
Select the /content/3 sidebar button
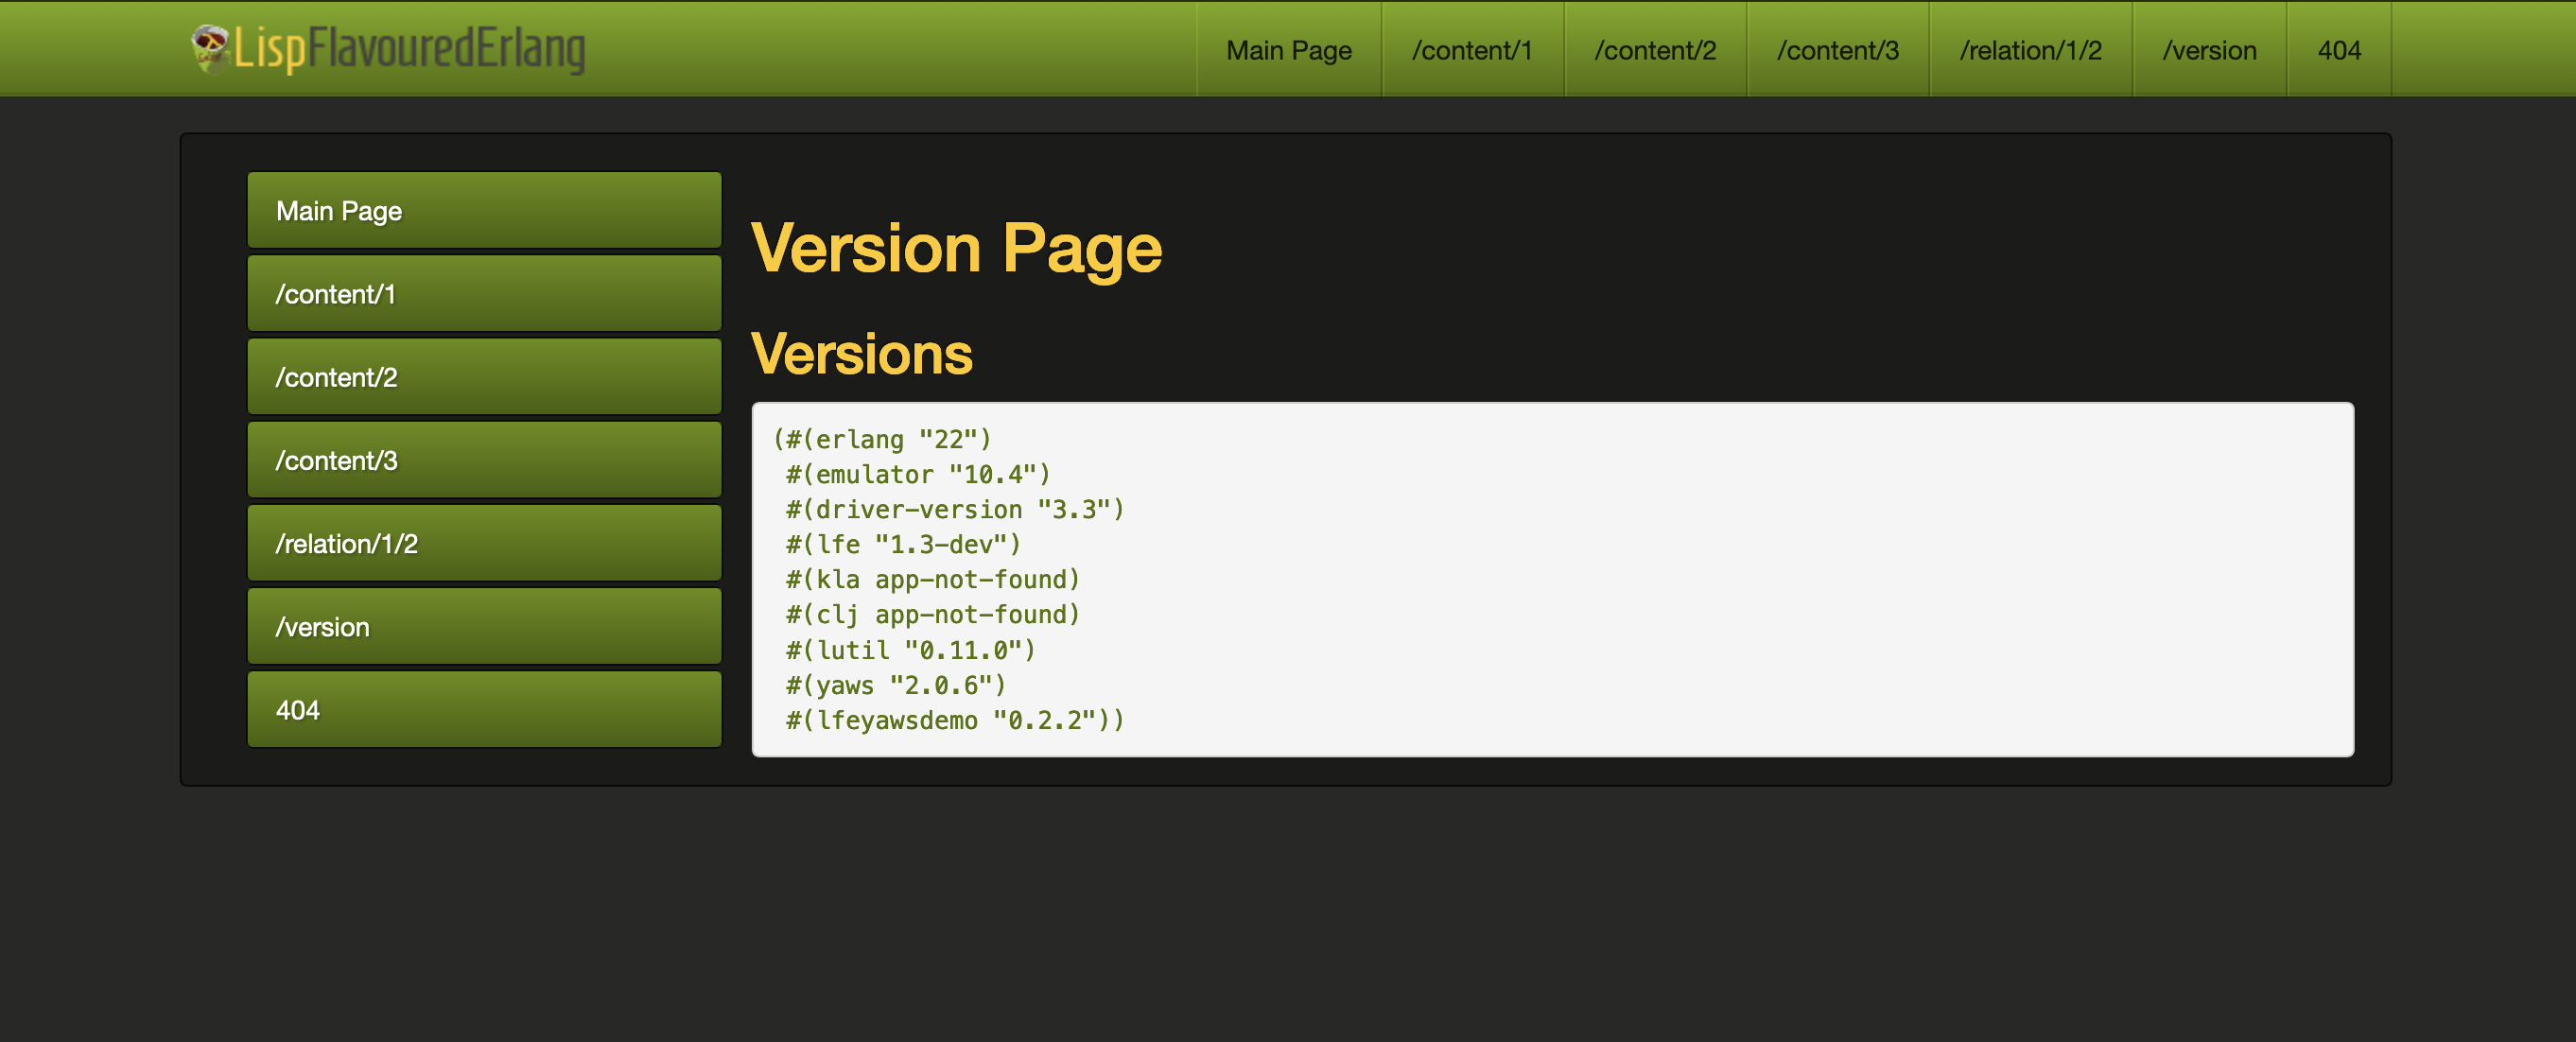484,460
